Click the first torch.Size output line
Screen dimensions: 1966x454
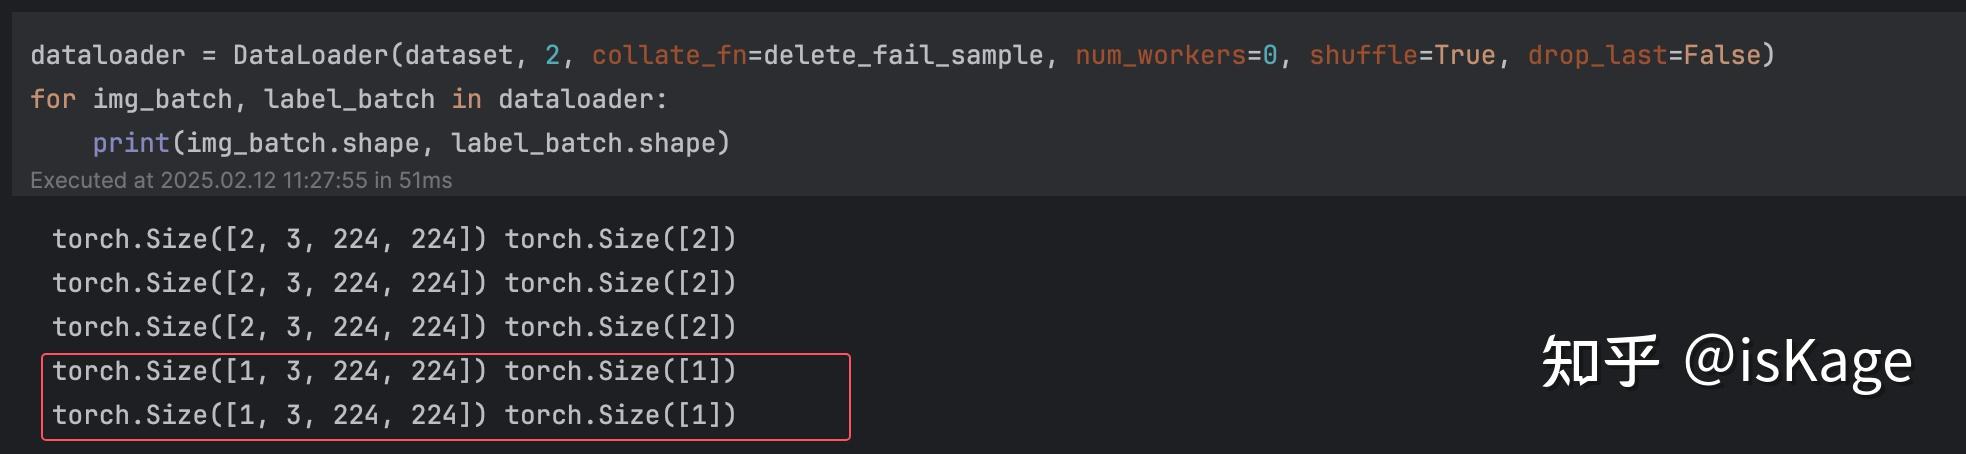click(394, 239)
